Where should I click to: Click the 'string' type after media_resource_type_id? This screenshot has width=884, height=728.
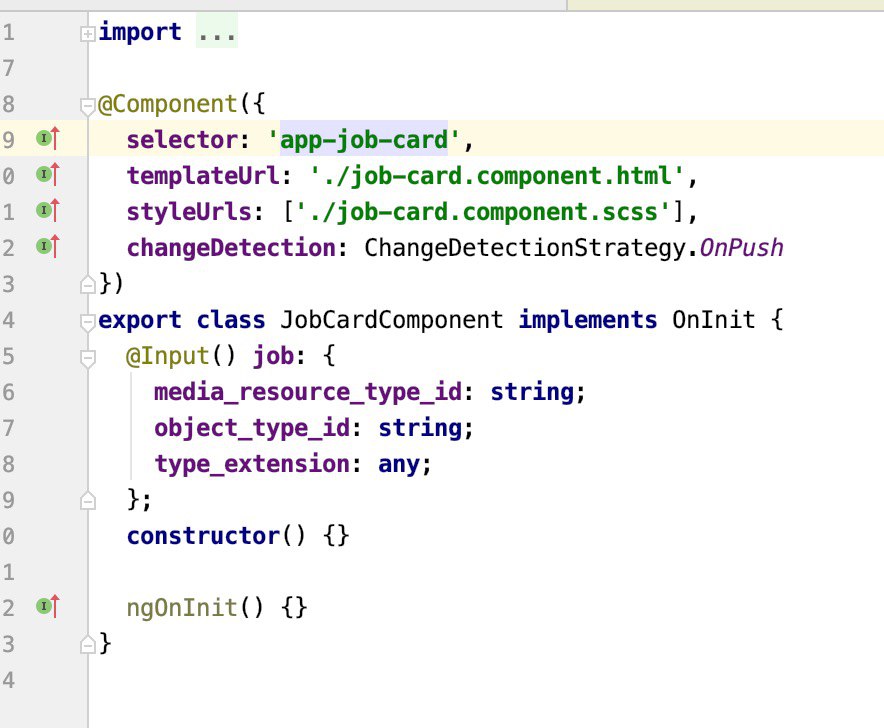[532, 392]
